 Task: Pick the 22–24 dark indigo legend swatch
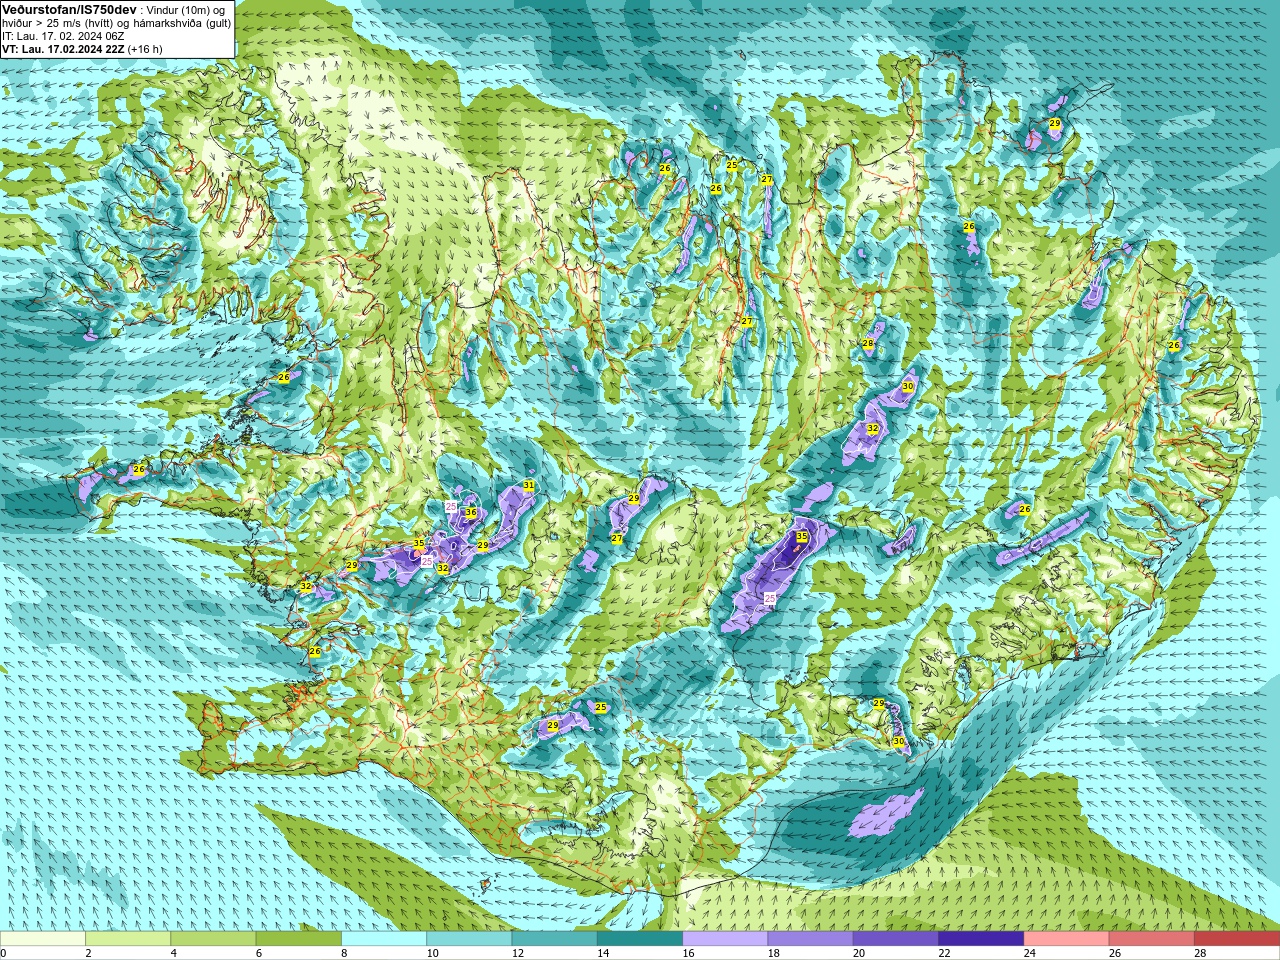(x=981, y=939)
